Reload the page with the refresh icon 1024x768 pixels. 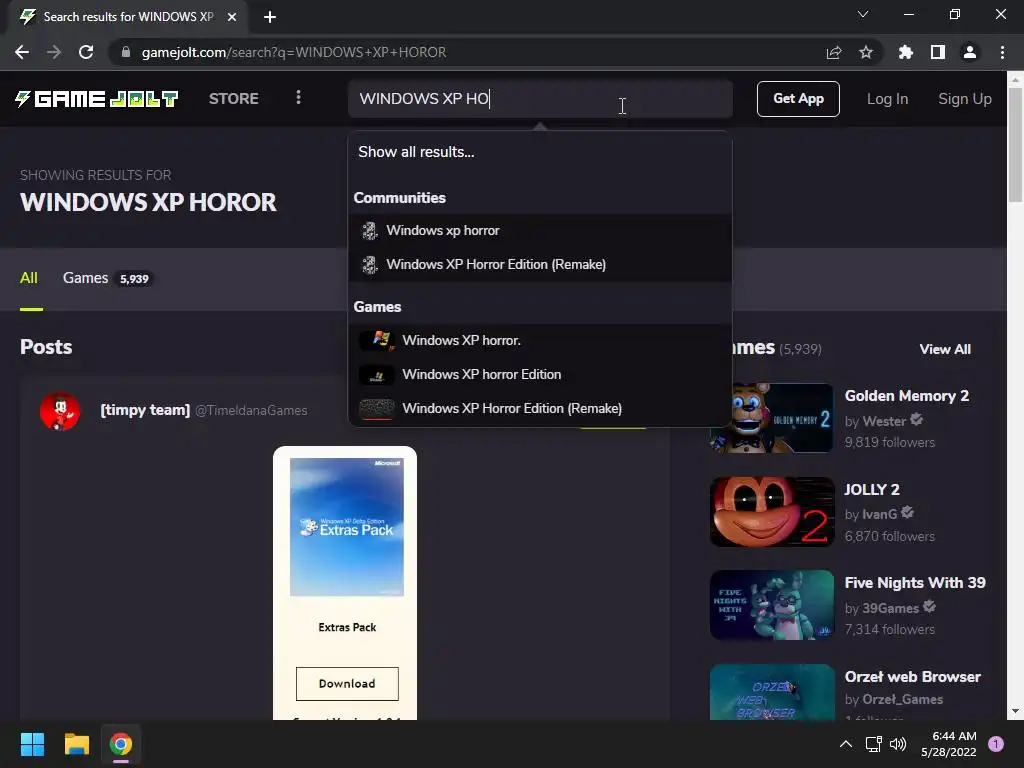pyautogui.click(x=86, y=52)
